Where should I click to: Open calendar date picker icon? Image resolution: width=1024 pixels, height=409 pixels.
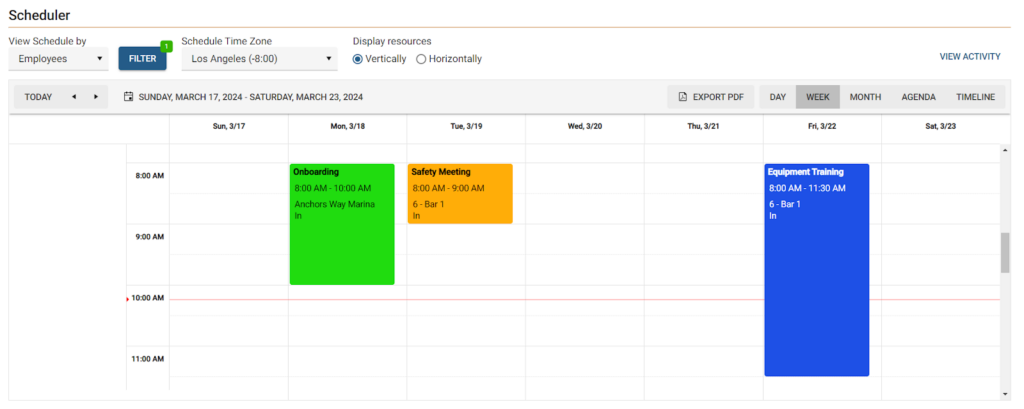click(x=129, y=97)
